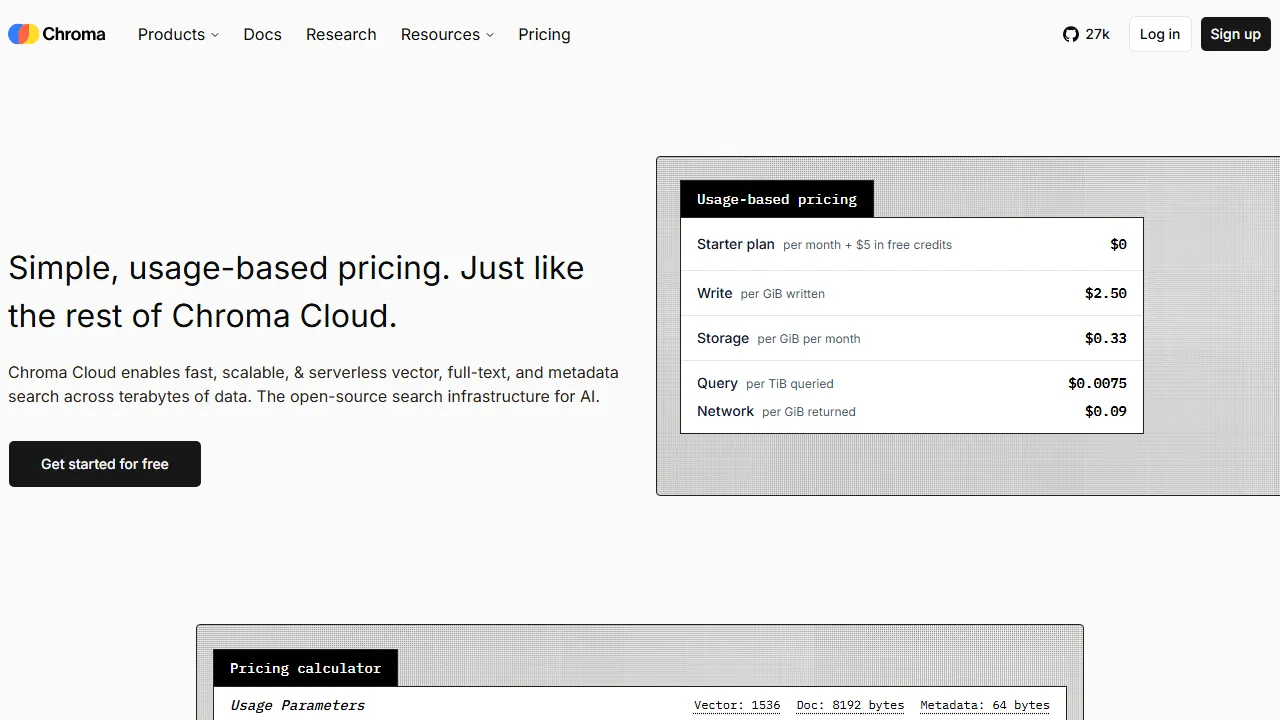Click the Write per GiB written label
The height and width of the screenshot is (720, 1280).
coord(761,293)
